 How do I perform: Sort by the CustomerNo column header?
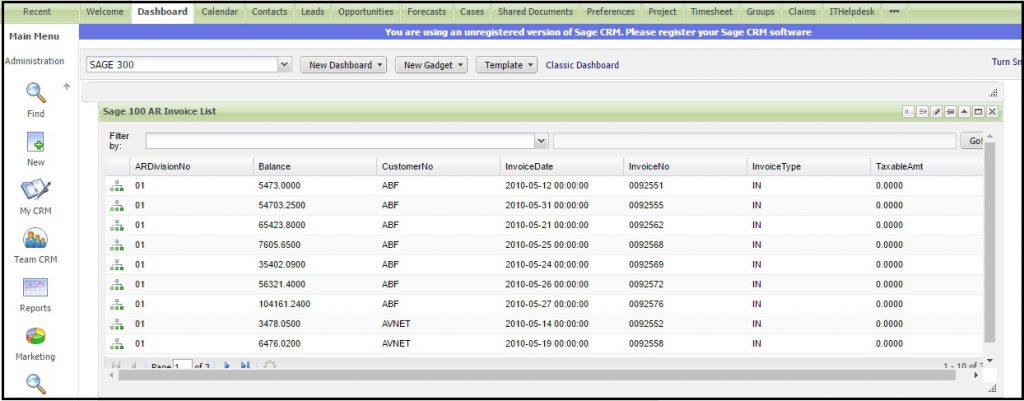[438, 167]
